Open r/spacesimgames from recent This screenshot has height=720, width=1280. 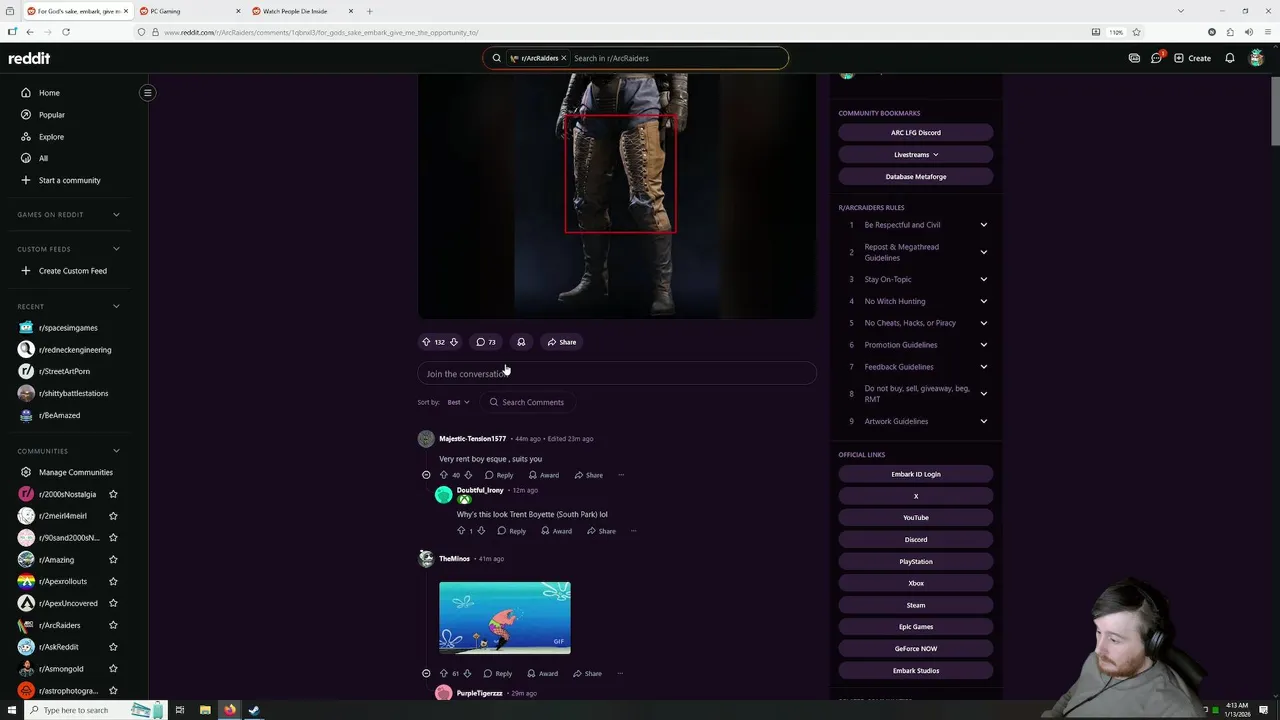coord(68,328)
